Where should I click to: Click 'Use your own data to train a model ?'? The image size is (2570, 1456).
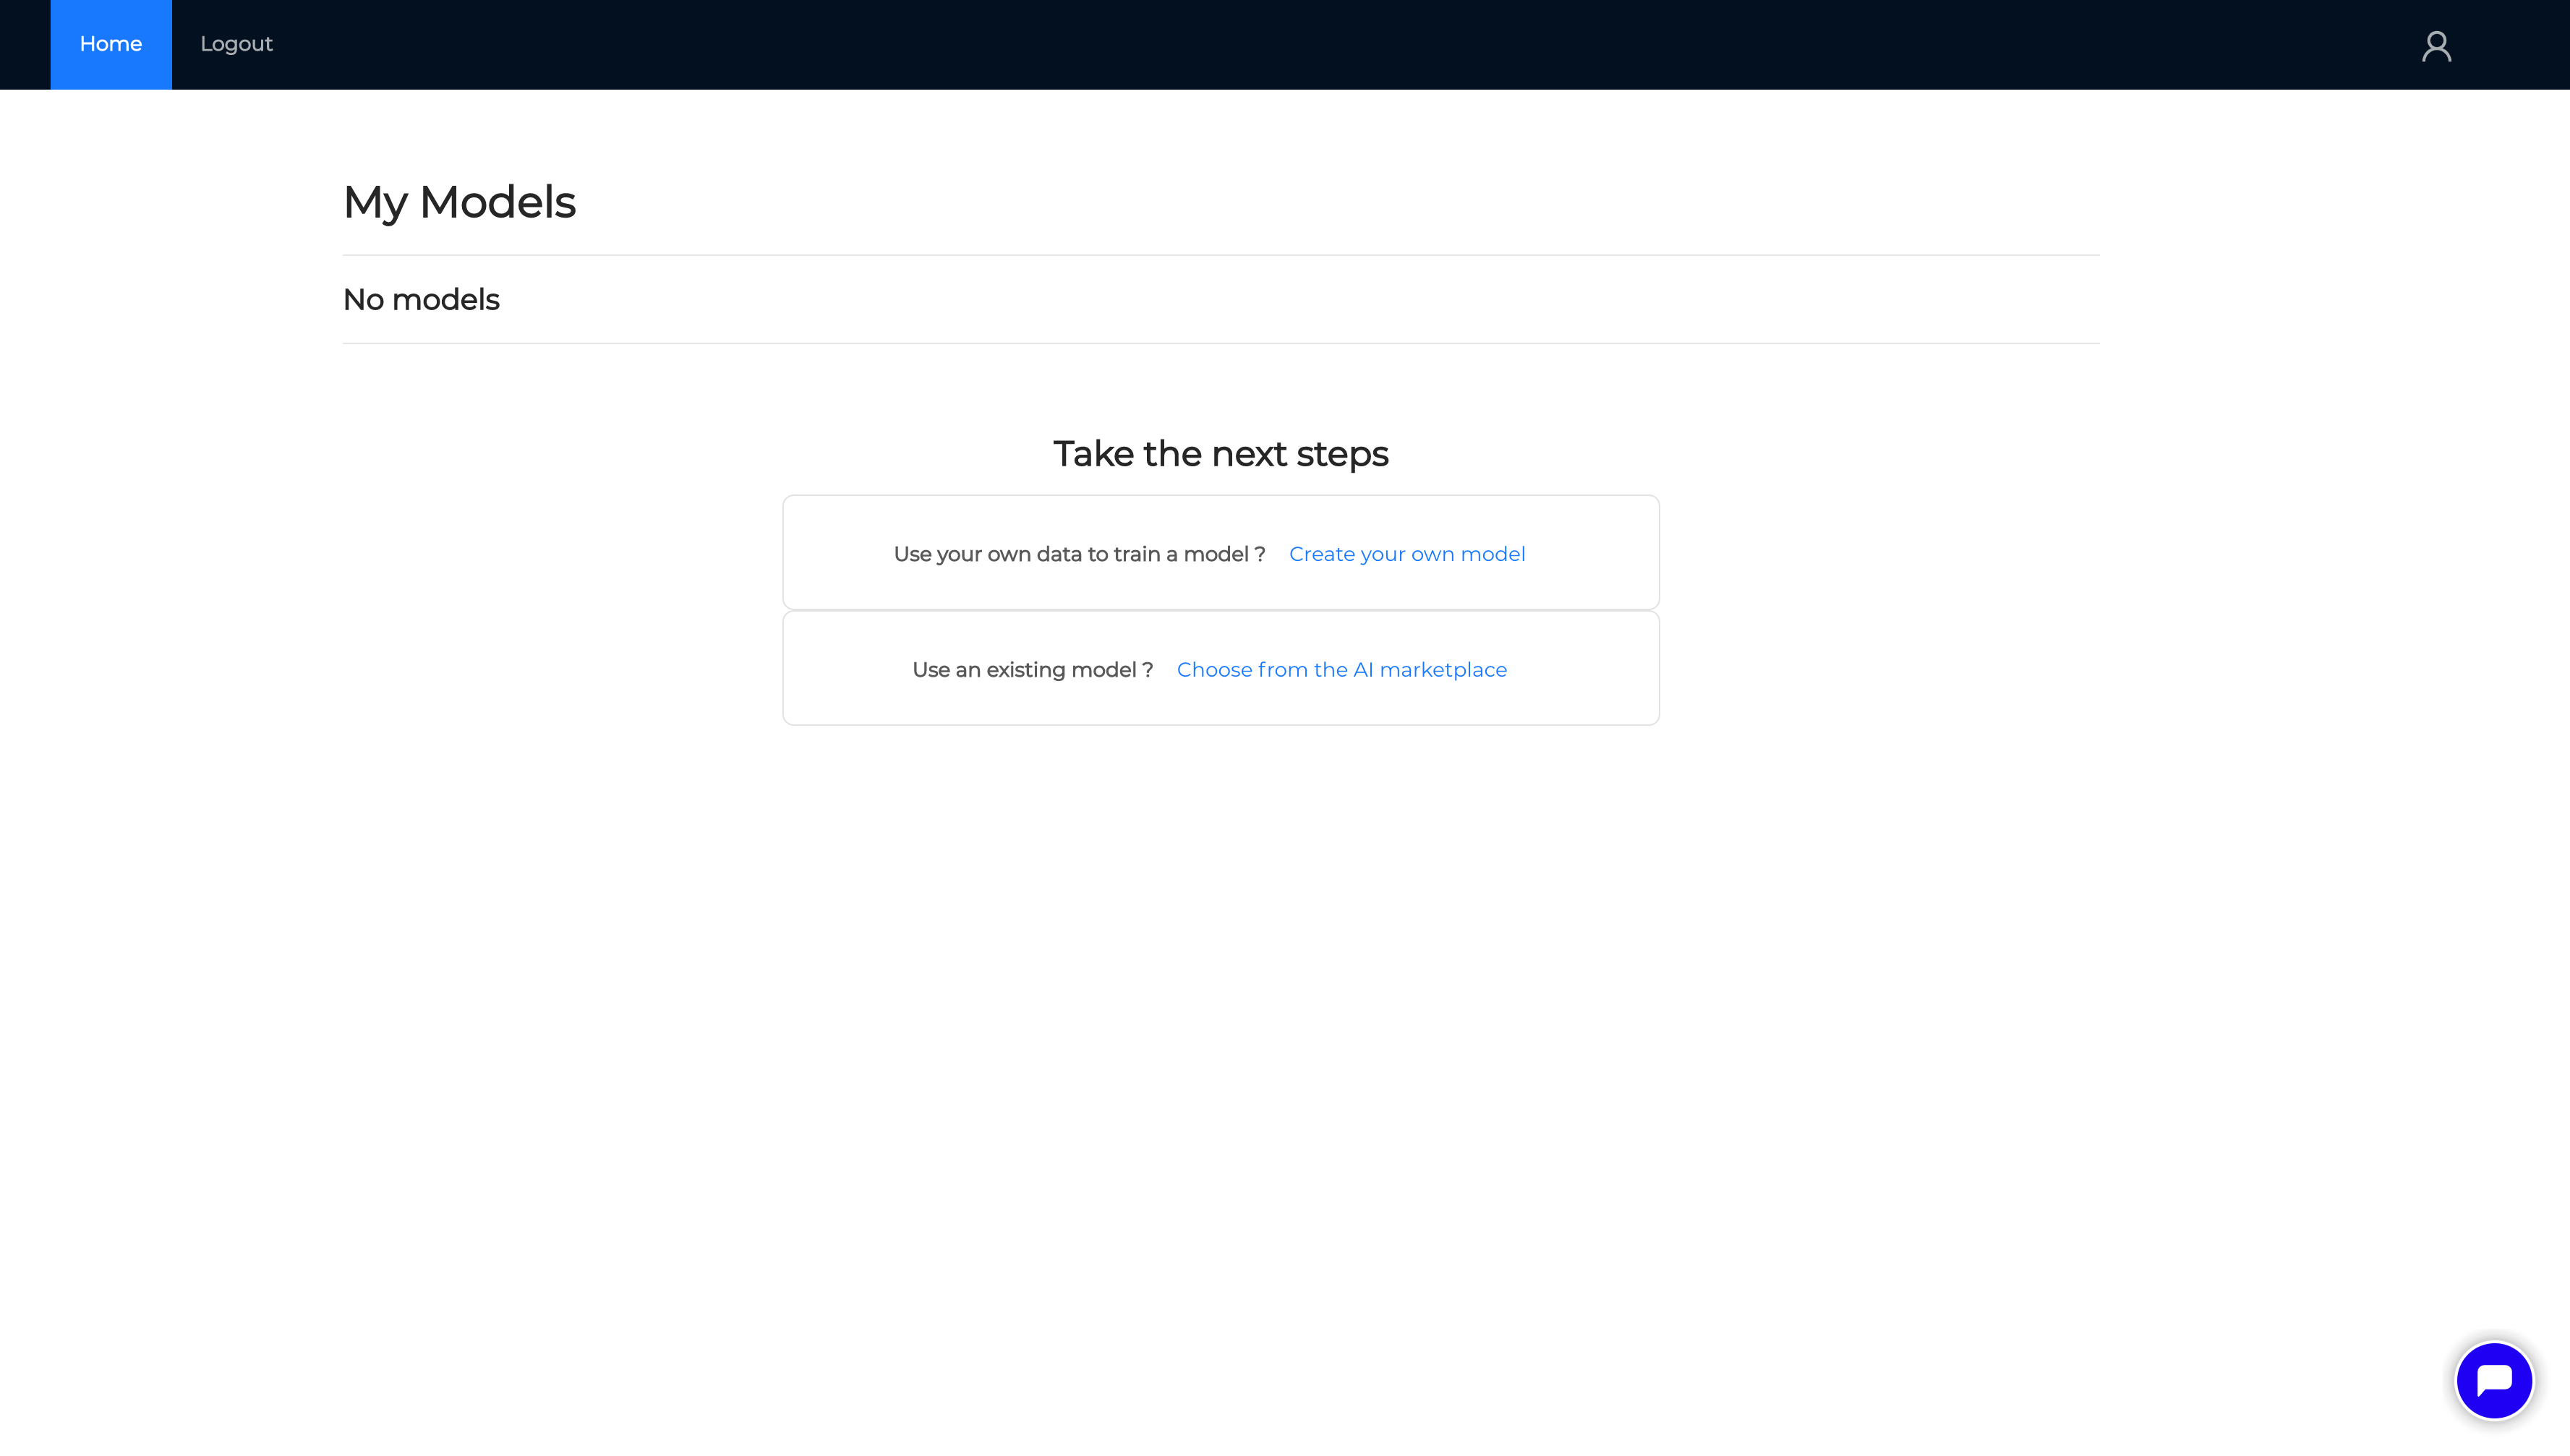tap(1080, 554)
